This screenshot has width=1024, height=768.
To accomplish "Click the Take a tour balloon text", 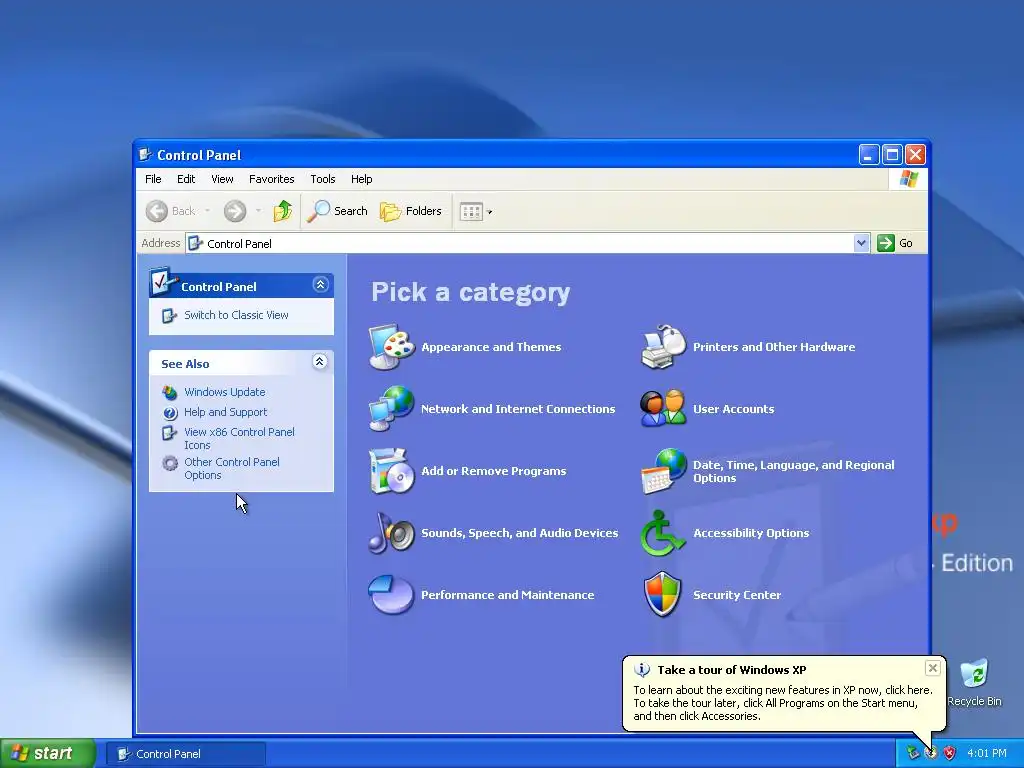I will 783,703.
